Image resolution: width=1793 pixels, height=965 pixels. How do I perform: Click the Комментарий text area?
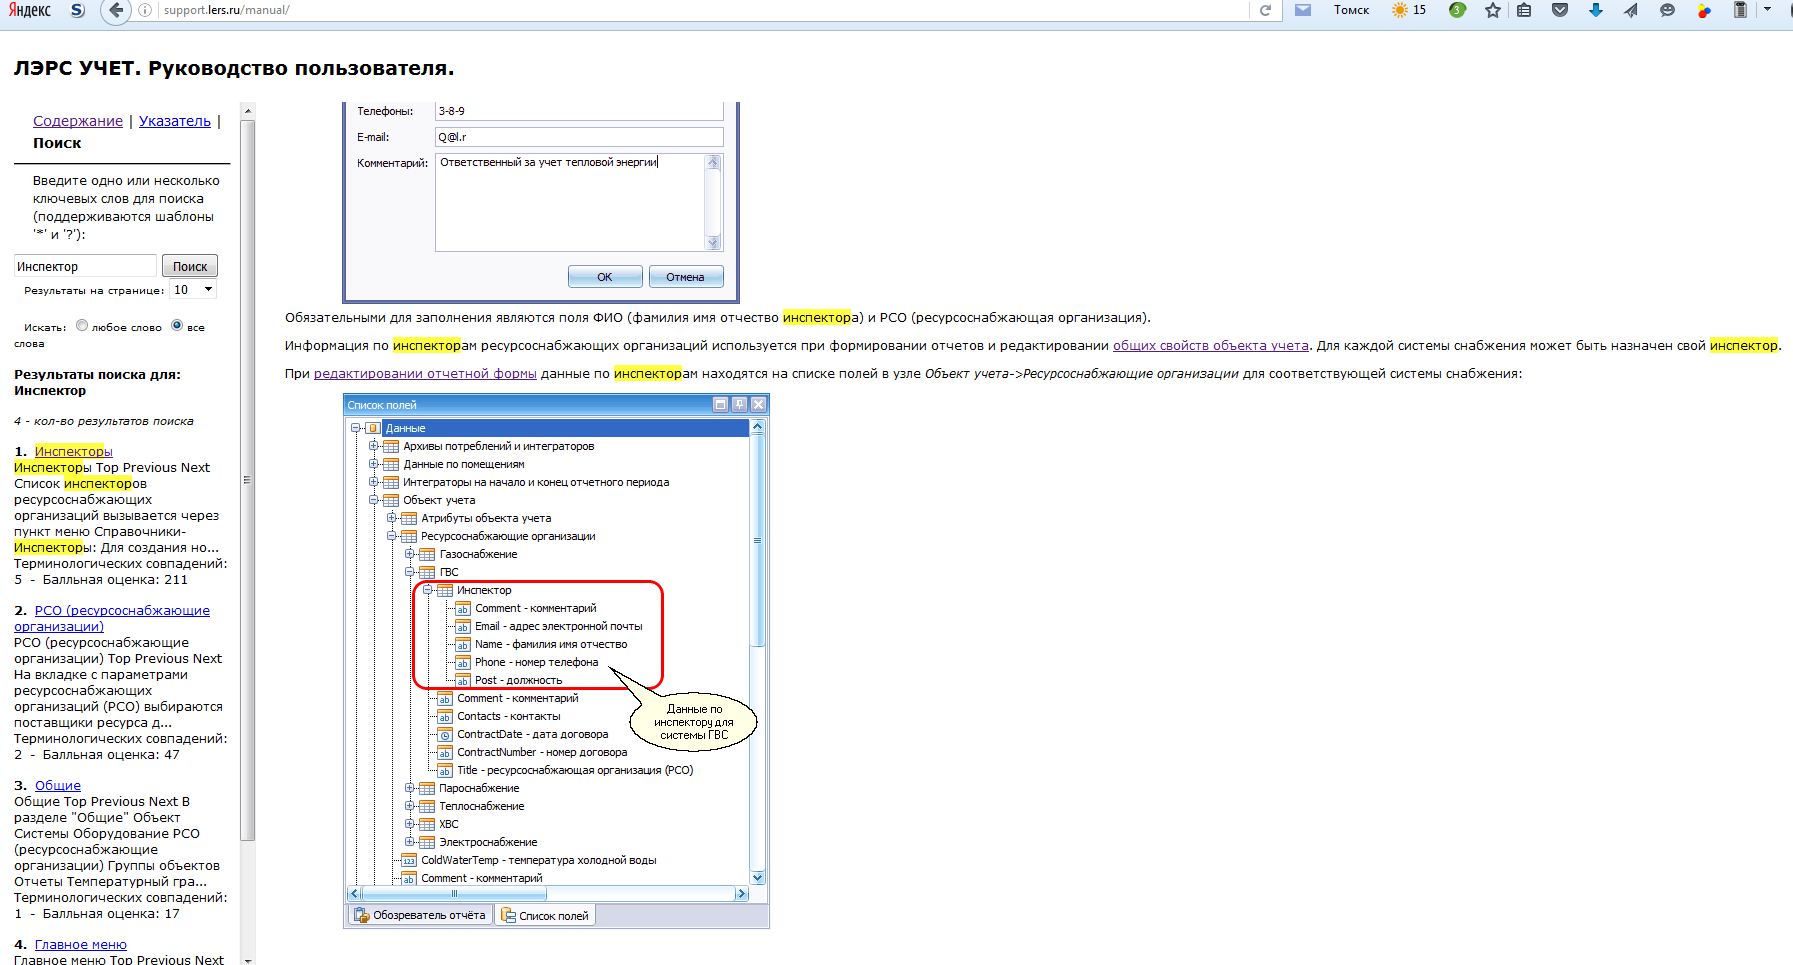[571, 202]
